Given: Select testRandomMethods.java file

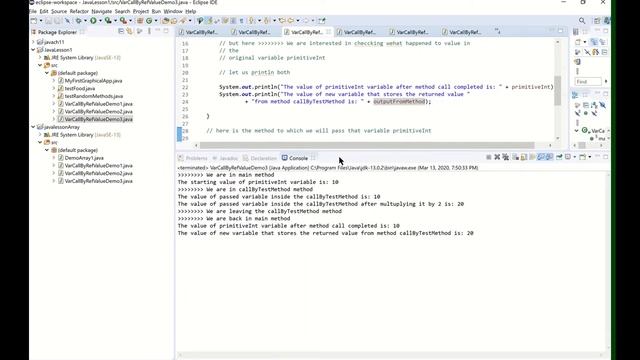Looking at the screenshot, I should point(94,96).
